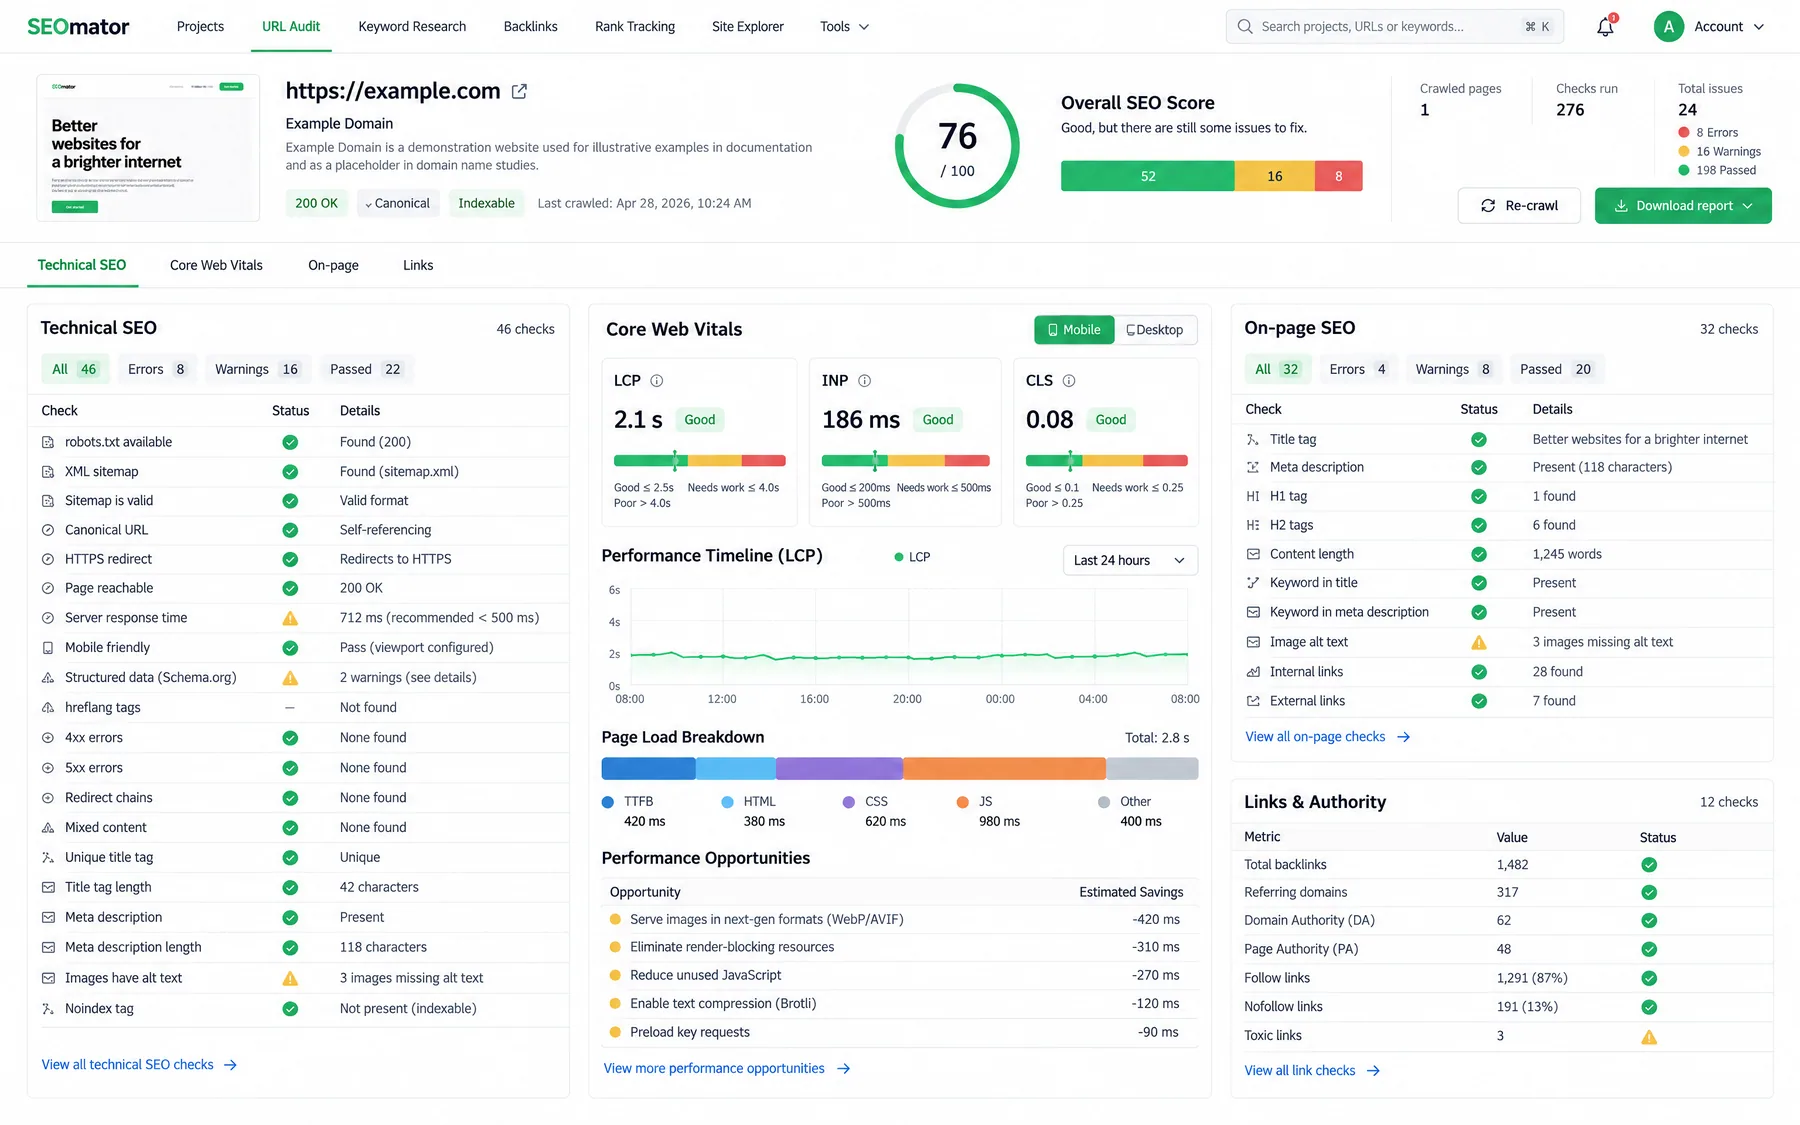
Task: Filter Technical SEO by Warnings 16
Action: pyautogui.click(x=257, y=369)
